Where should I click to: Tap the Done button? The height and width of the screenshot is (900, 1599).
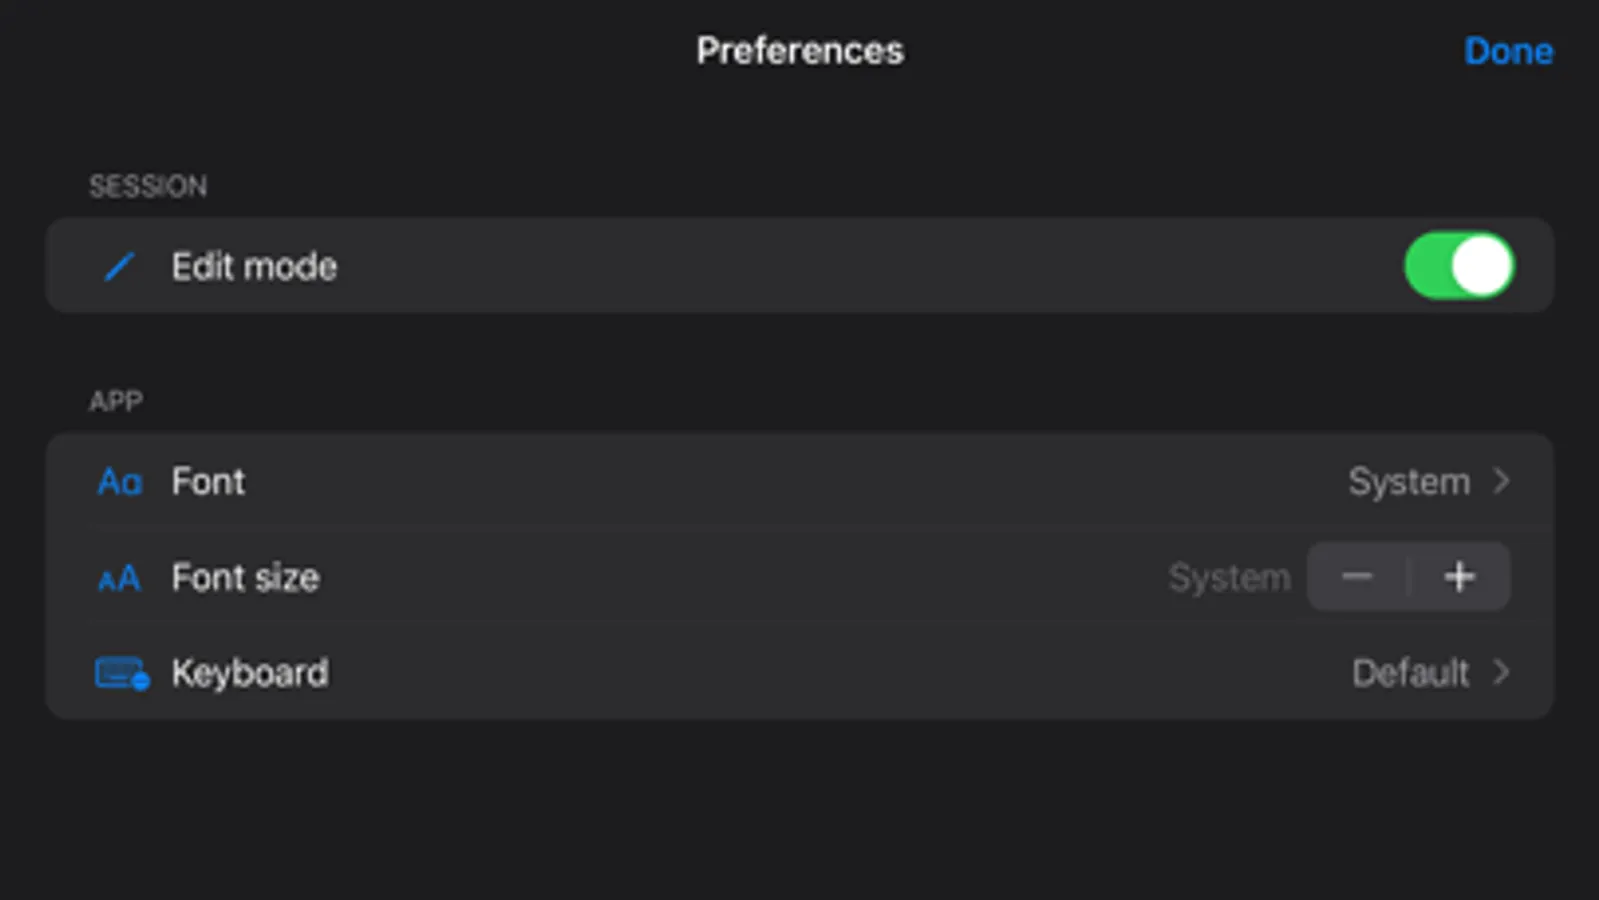pyautogui.click(x=1507, y=51)
